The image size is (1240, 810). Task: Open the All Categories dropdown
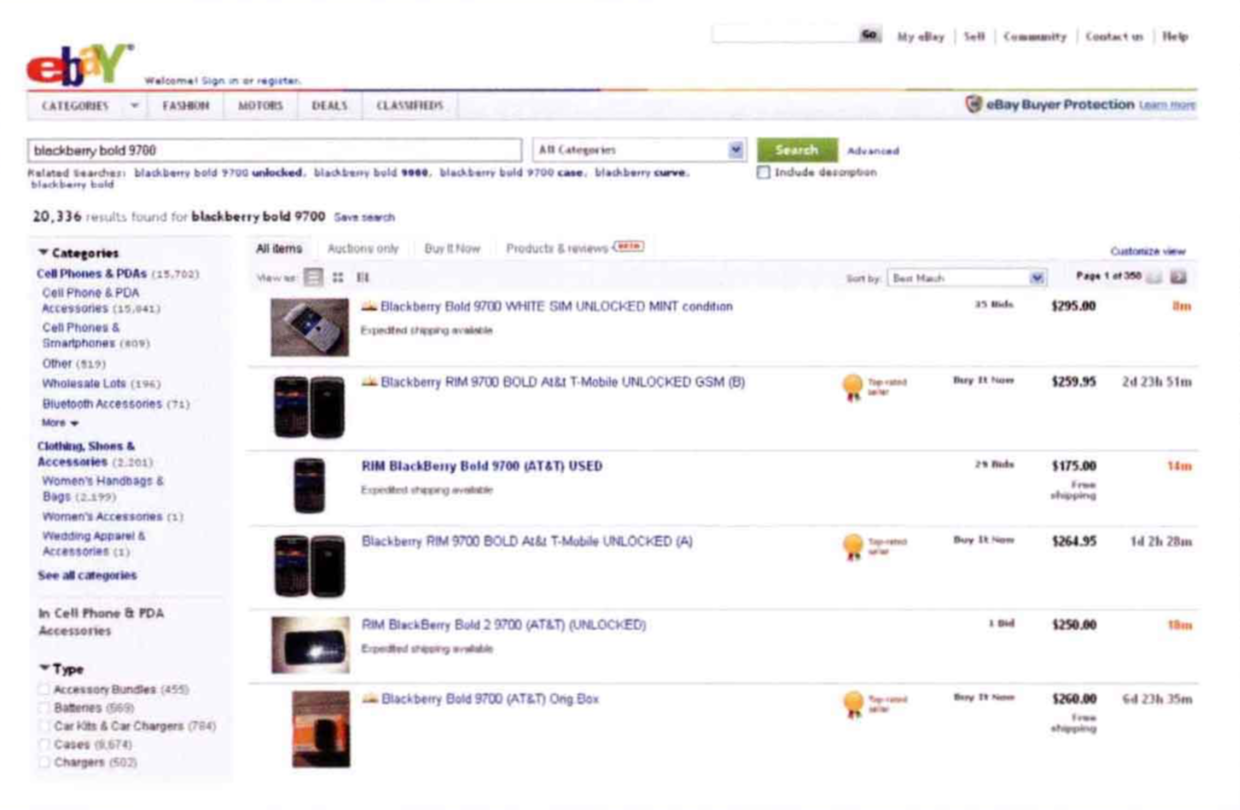640,150
